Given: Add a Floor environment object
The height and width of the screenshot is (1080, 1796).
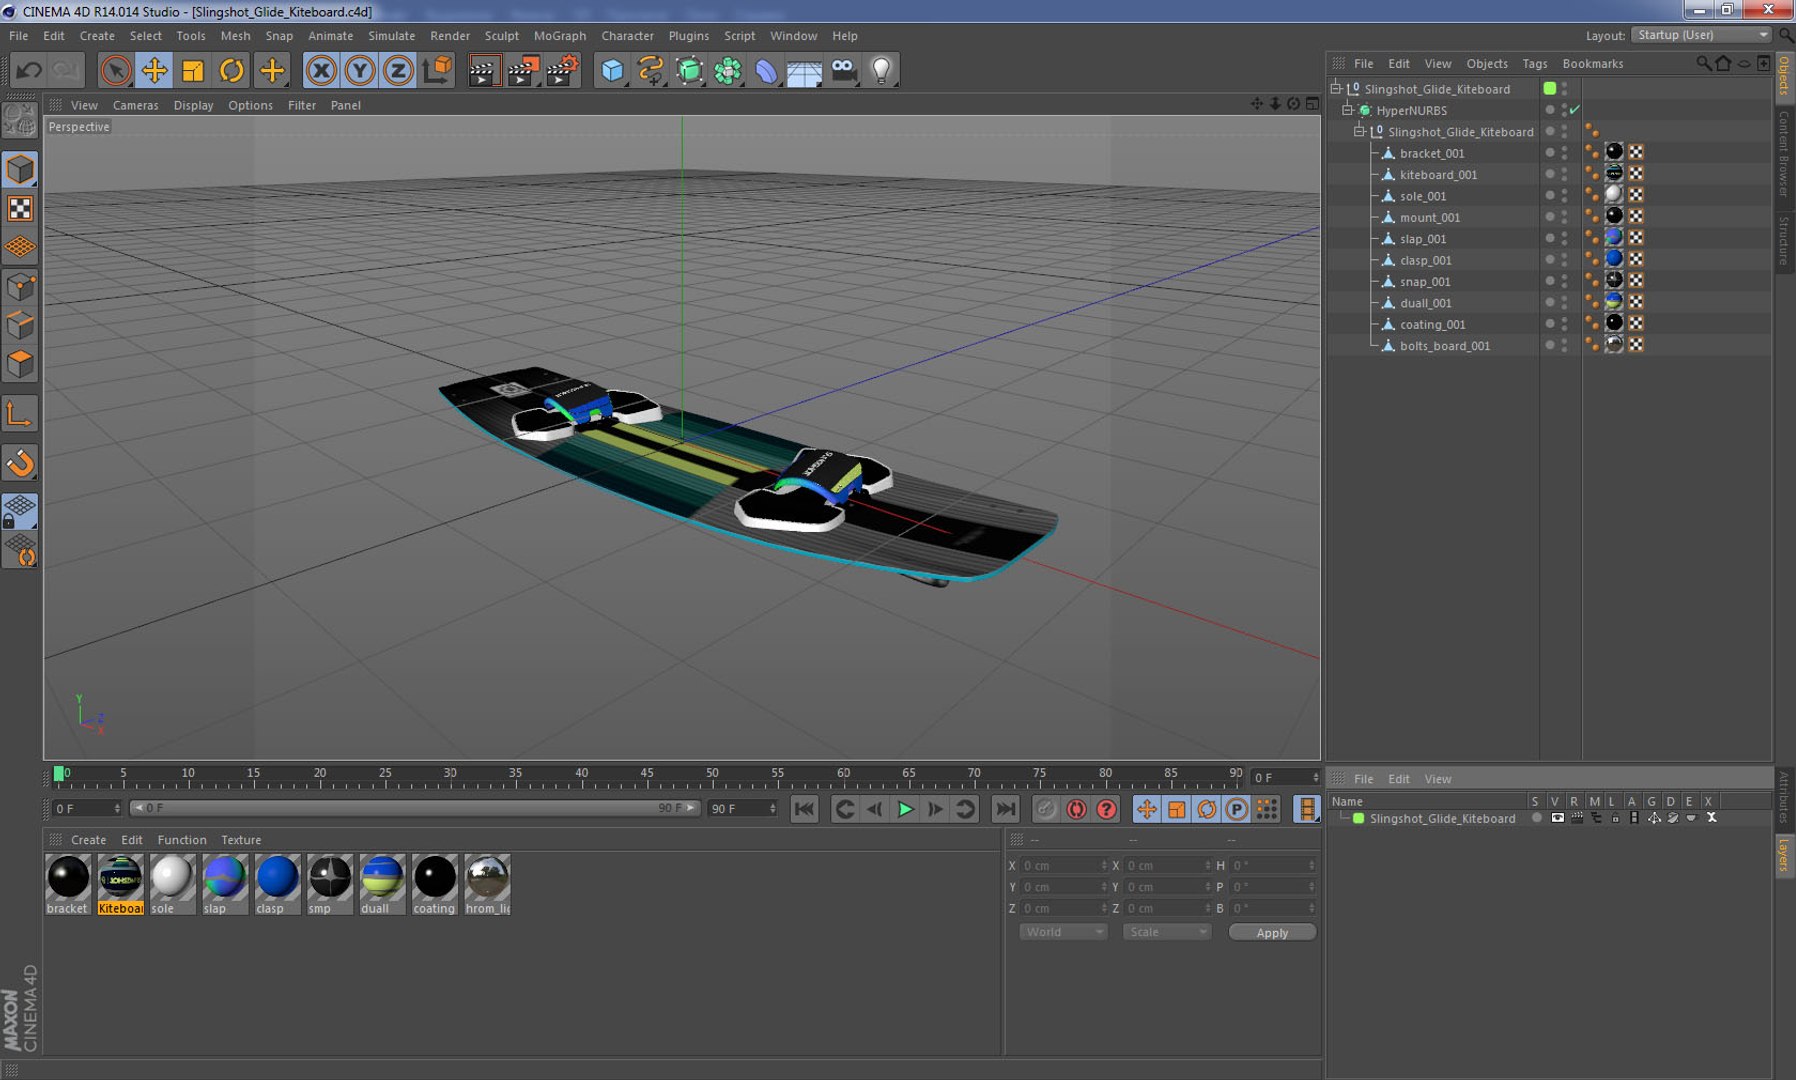Looking at the screenshot, I should [805, 70].
